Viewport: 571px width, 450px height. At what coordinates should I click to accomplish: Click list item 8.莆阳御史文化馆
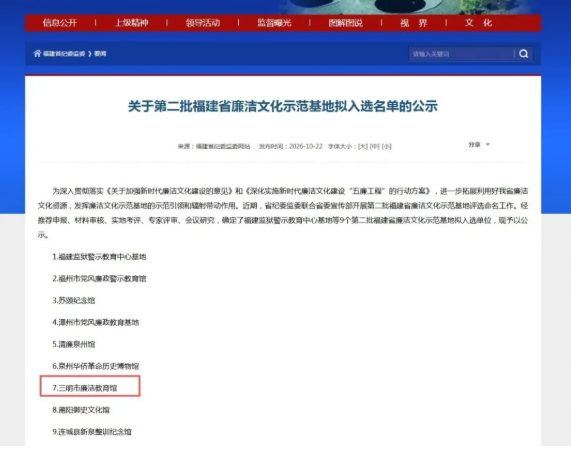[x=81, y=410]
